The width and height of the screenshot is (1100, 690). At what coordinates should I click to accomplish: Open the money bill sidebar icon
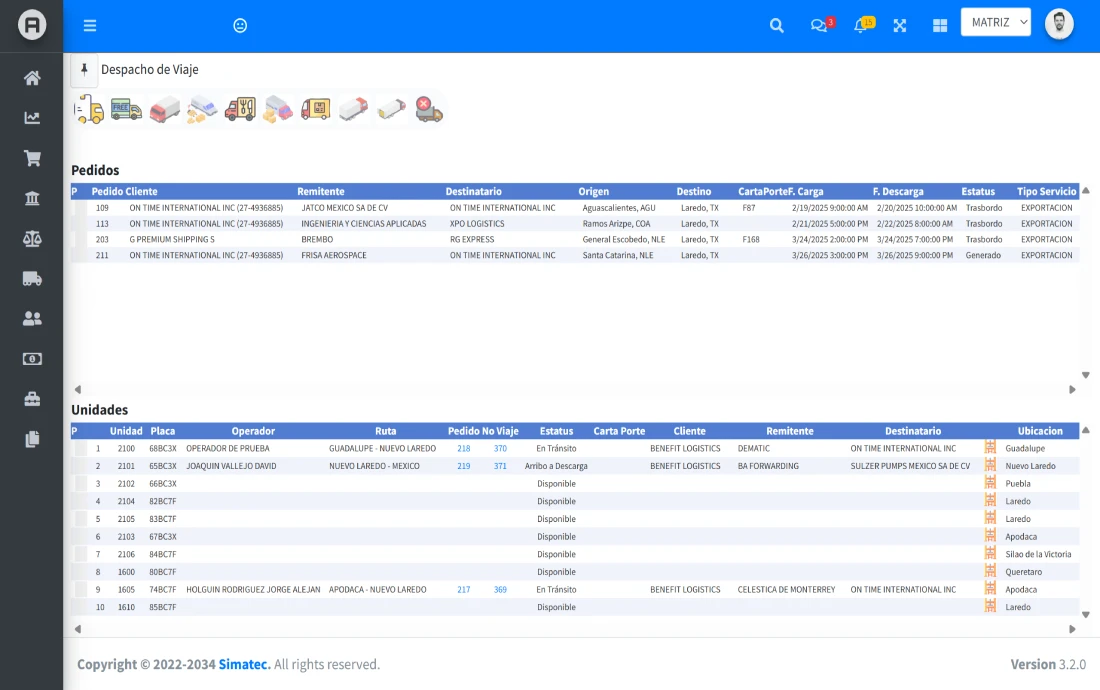(32, 359)
